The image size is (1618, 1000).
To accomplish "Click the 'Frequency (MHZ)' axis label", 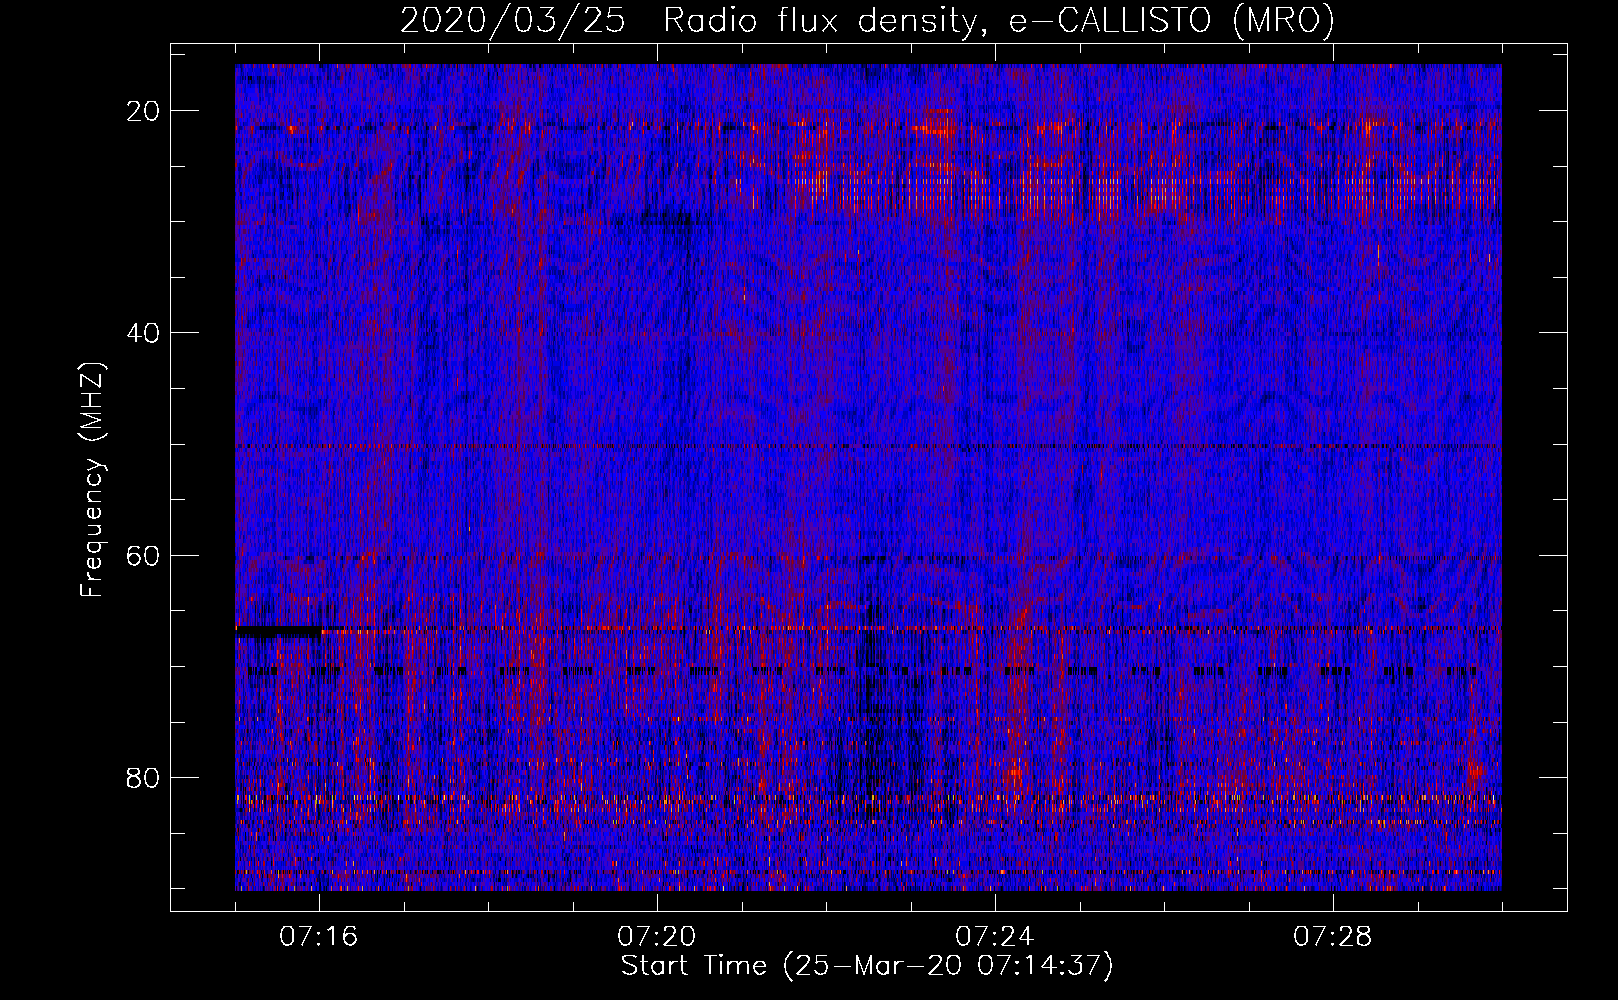I will (x=92, y=480).
